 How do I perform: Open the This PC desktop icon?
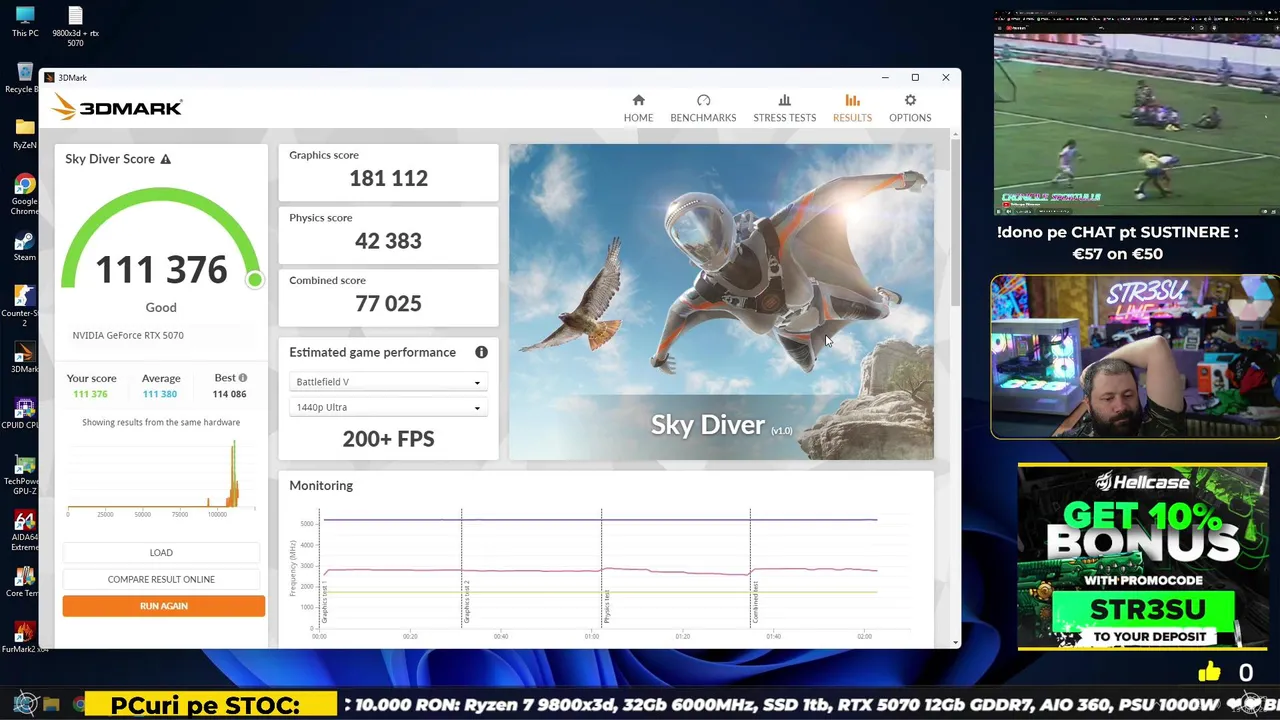25,22
